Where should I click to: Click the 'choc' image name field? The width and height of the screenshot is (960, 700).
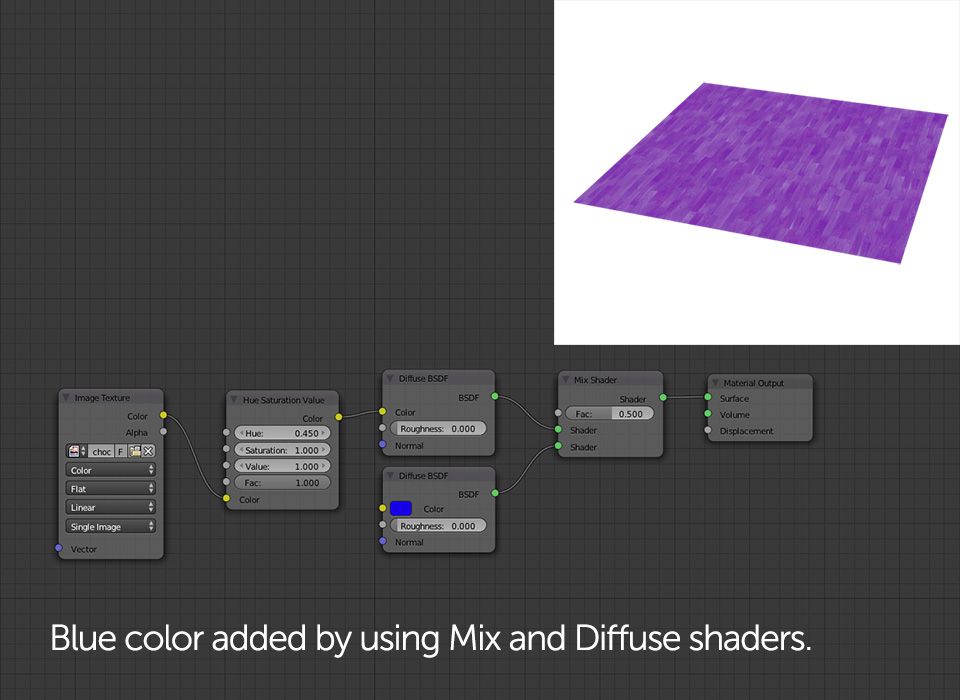pos(102,451)
